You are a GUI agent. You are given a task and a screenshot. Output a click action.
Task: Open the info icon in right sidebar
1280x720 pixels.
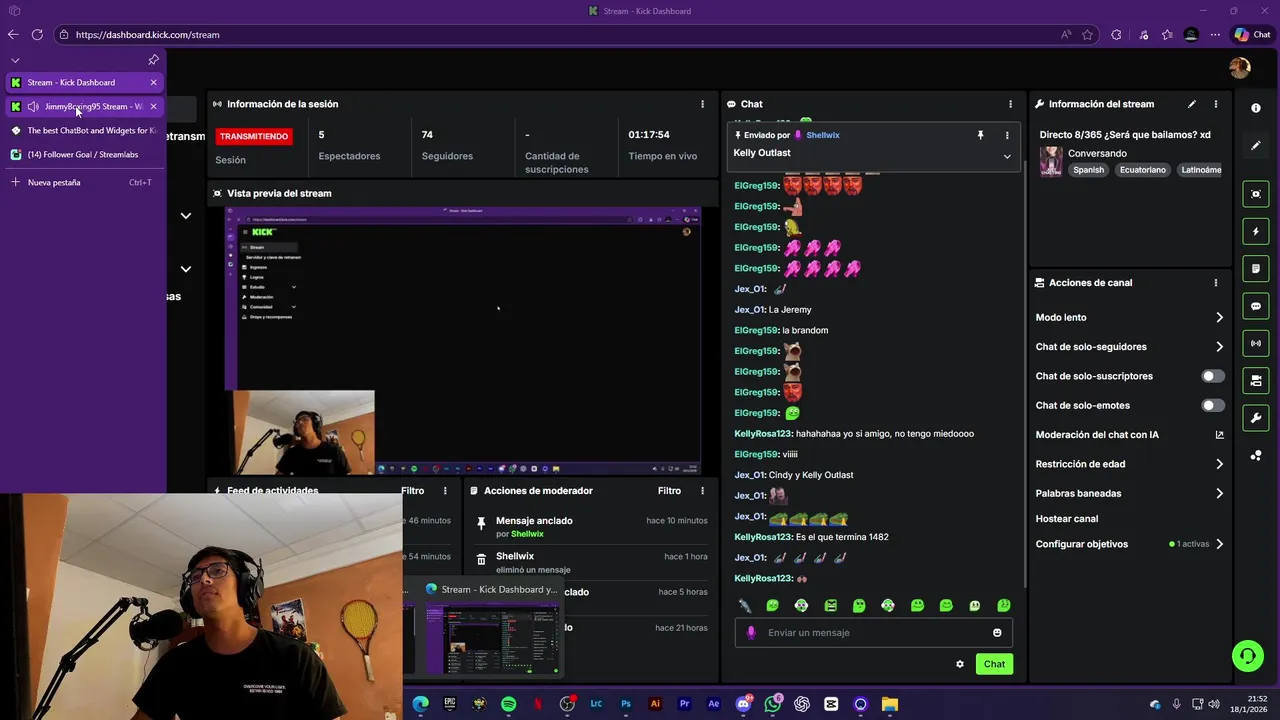(1256, 108)
